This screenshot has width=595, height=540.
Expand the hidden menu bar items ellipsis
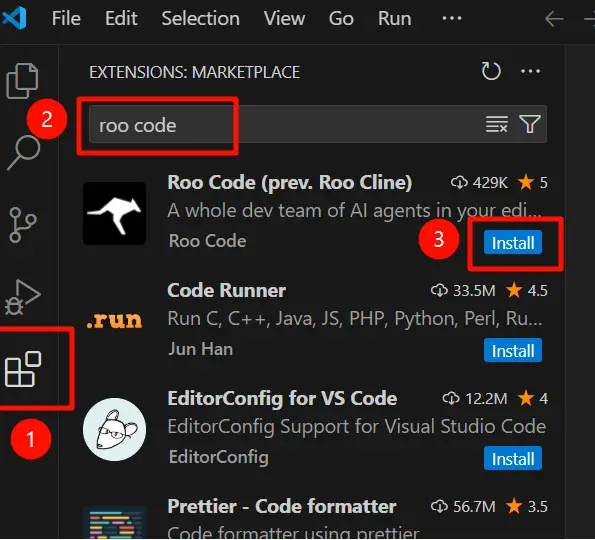coord(452,18)
